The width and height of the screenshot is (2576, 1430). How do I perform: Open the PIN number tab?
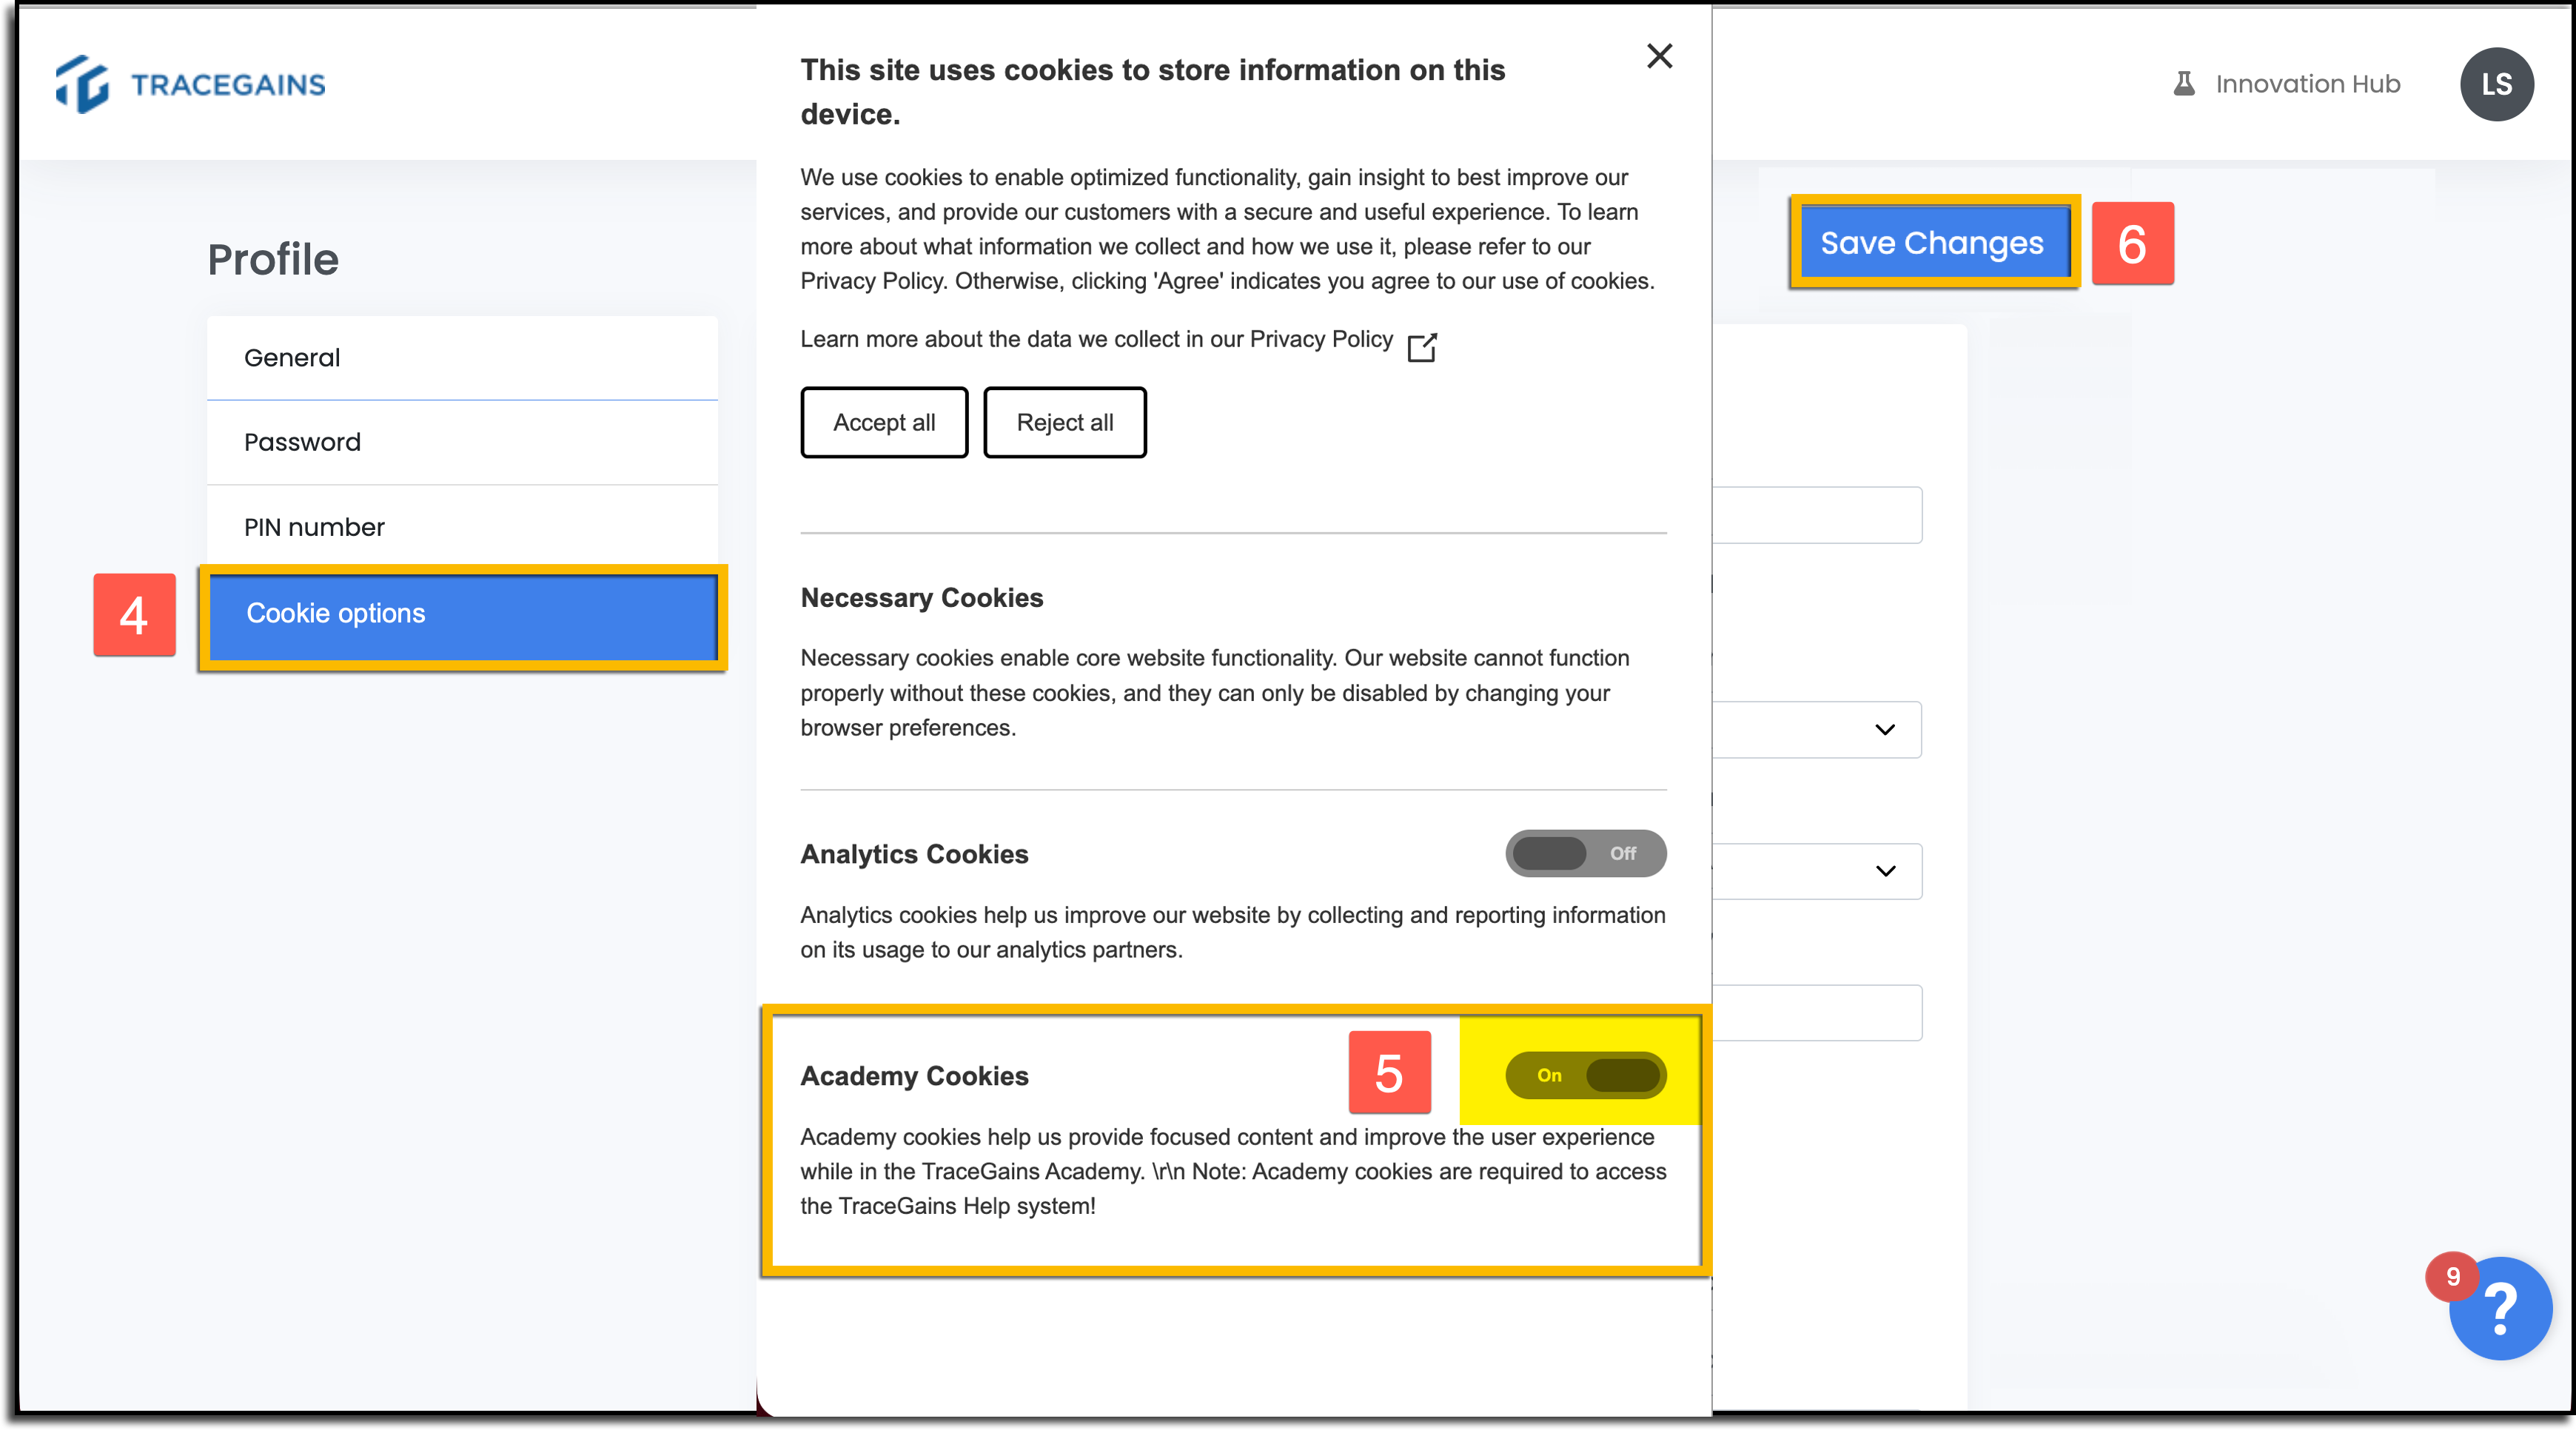pyautogui.click(x=462, y=526)
